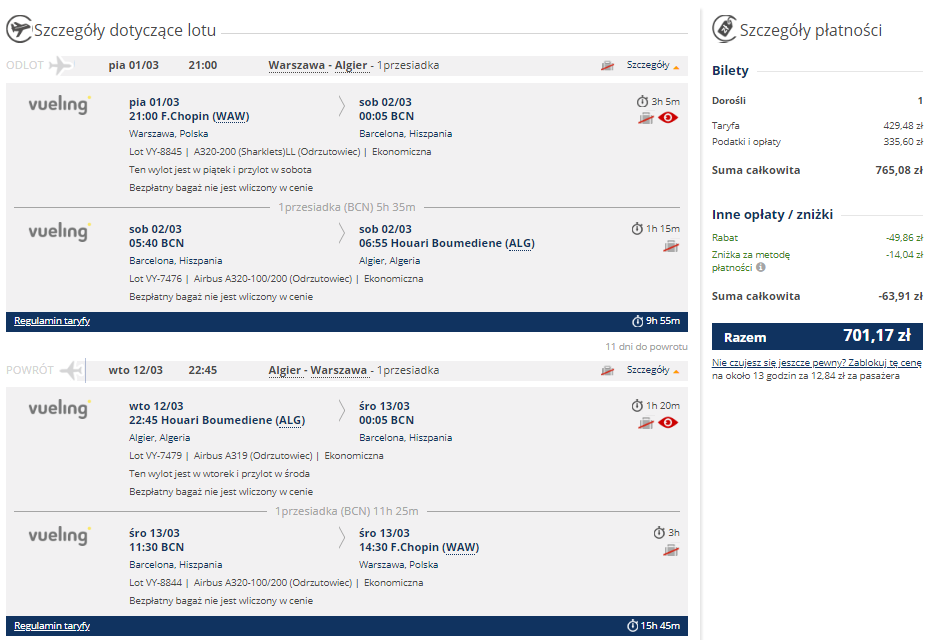The image size is (926, 640).
Task: Open Regulamin taryfy for outbound flight
Action: [52, 321]
